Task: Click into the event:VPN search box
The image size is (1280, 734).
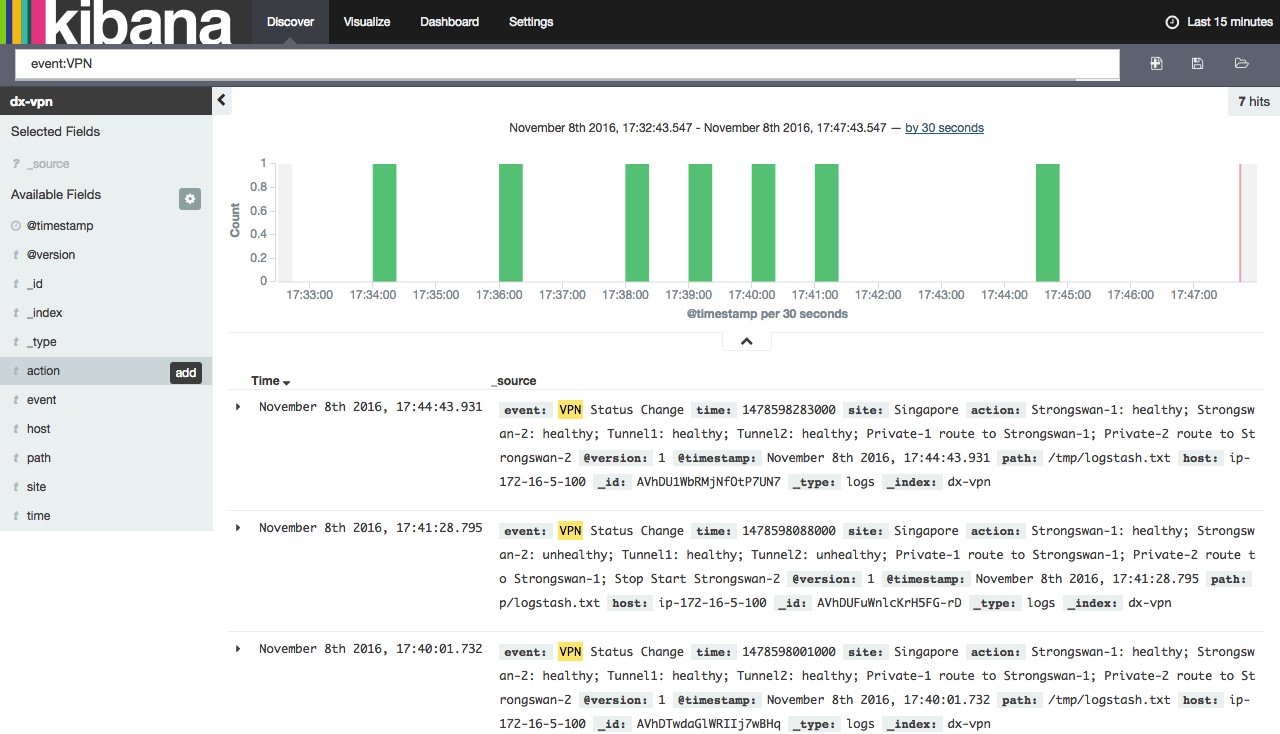Action: 566,64
